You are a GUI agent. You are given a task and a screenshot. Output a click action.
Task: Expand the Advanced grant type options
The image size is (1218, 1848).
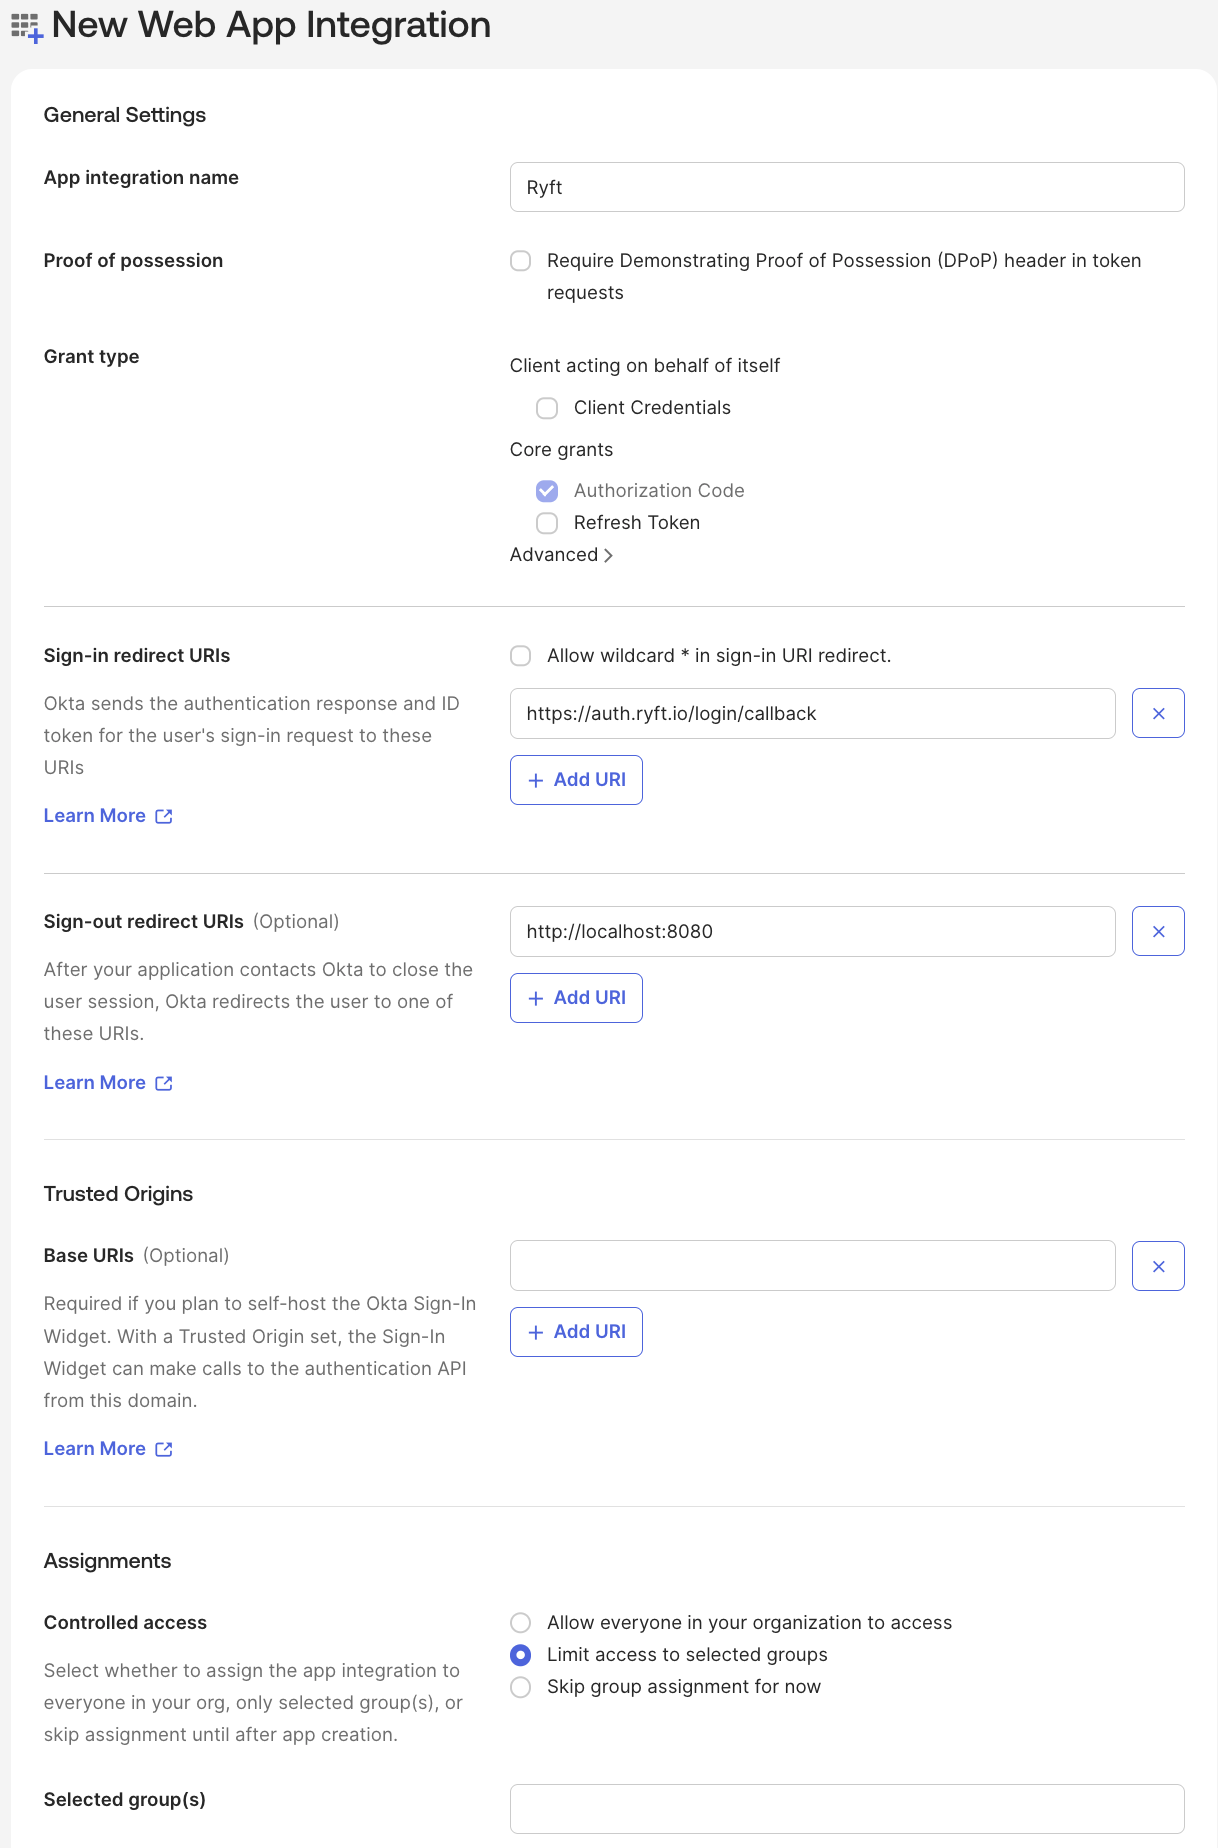pyautogui.click(x=561, y=555)
